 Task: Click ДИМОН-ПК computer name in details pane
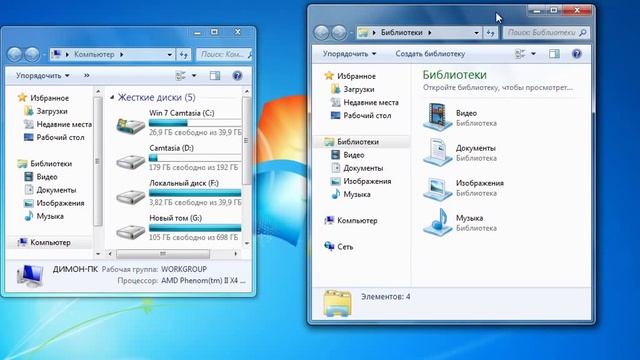pyautogui.click(x=75, y=269)
